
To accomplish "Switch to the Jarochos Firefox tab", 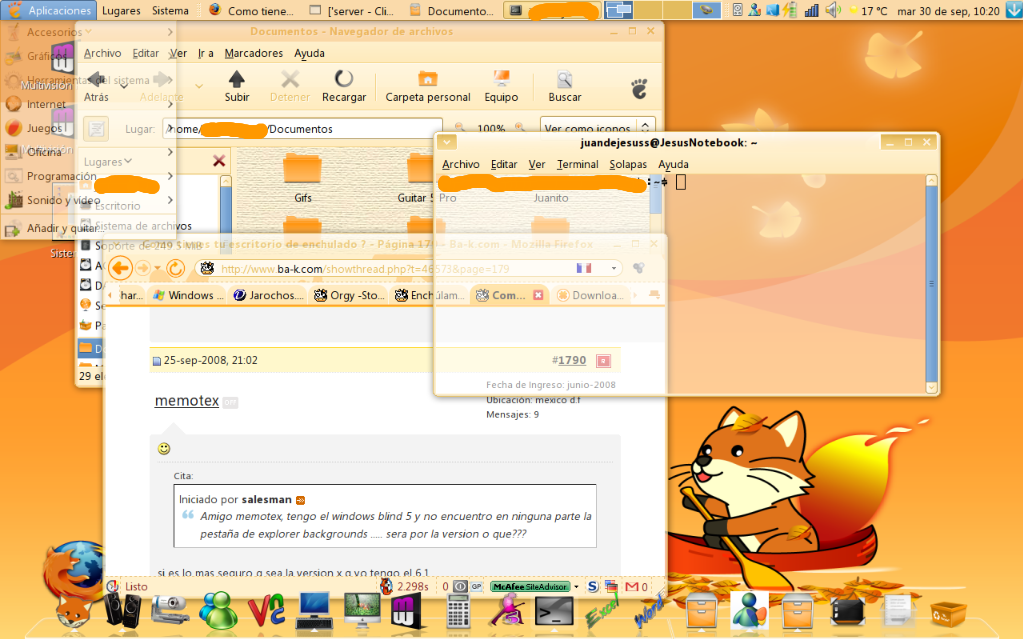I will click(x=268, y=295).
